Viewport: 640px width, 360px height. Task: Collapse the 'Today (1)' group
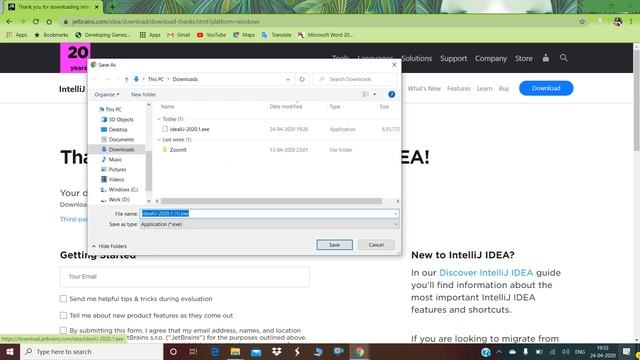pyautogui.click(x=159, y=119)
